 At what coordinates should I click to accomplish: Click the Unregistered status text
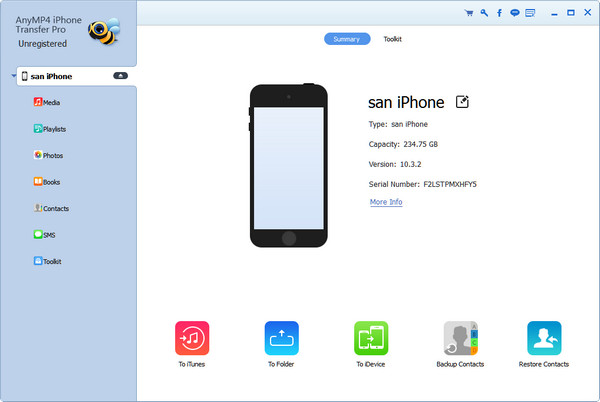point(42,44)
